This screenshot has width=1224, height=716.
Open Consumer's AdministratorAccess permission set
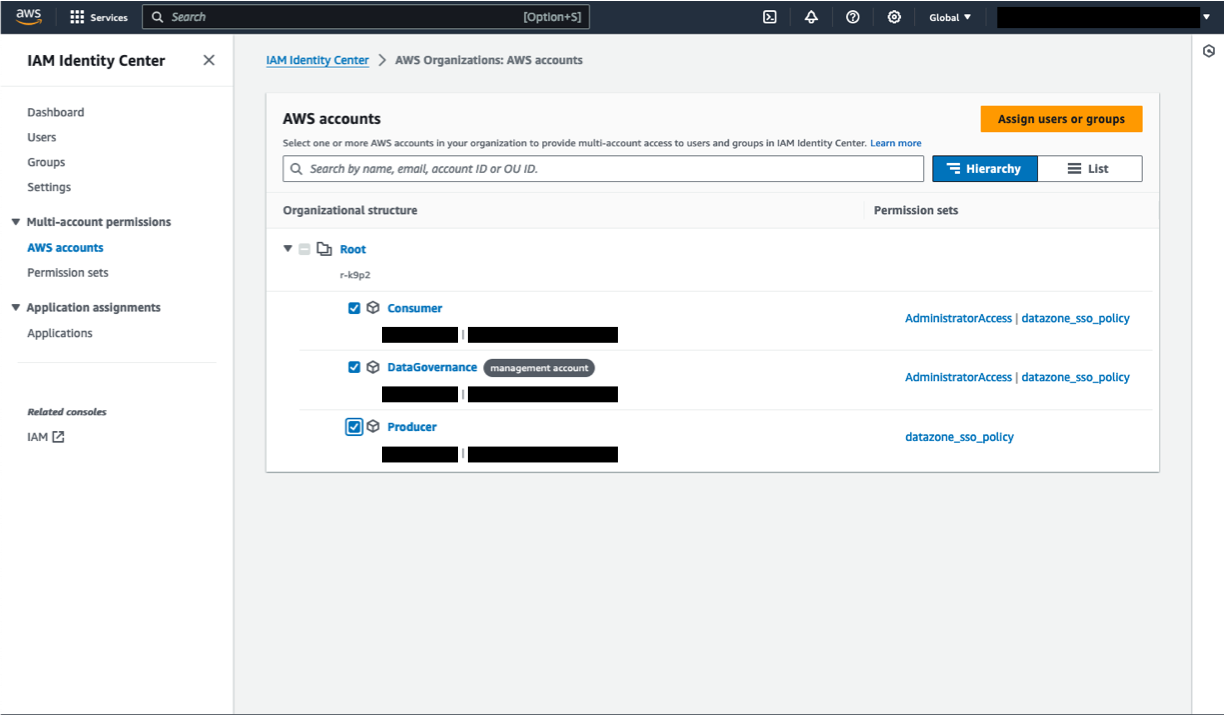click(958, 318)
